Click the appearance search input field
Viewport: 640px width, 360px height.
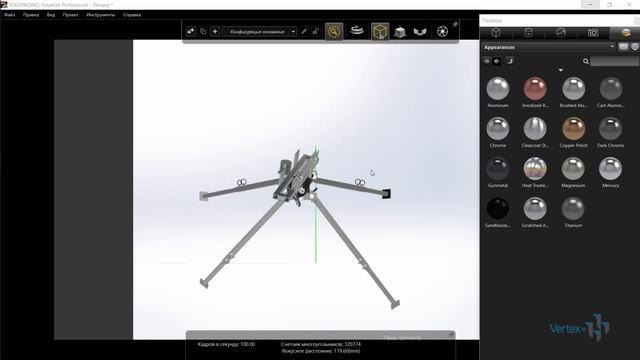tap(614, 61)
